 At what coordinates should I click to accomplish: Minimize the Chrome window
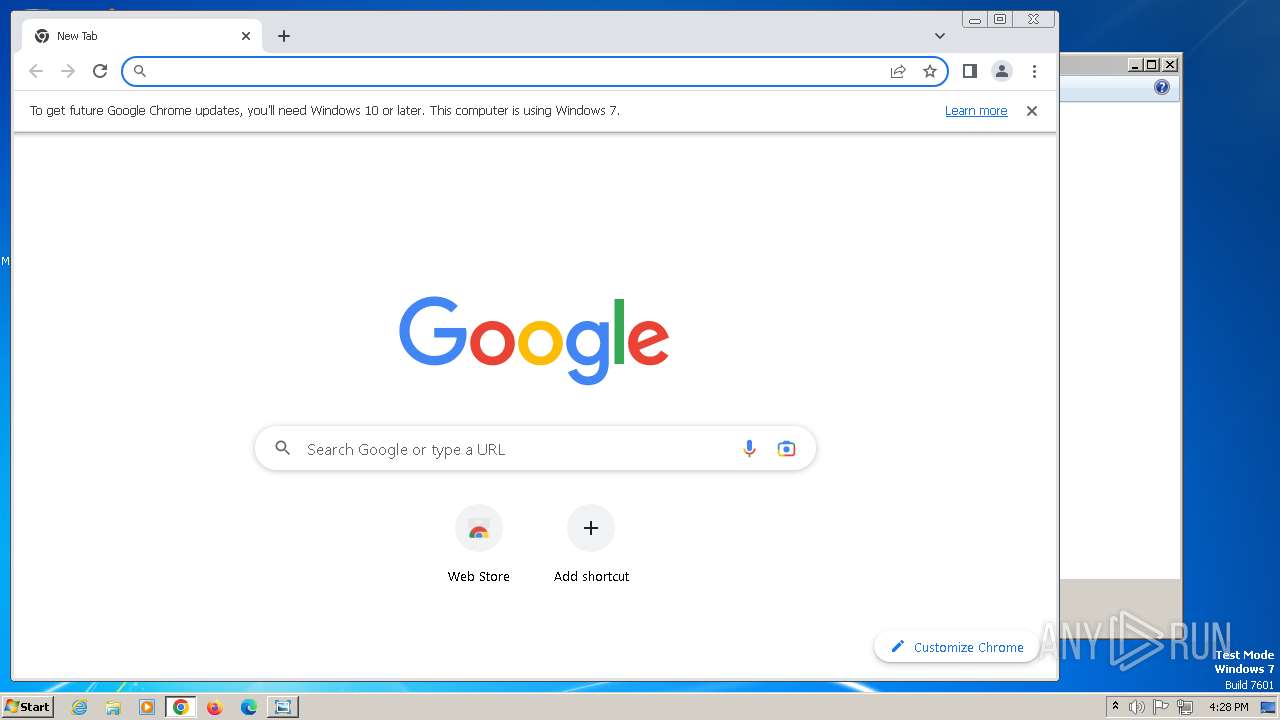tap(975, 19)
